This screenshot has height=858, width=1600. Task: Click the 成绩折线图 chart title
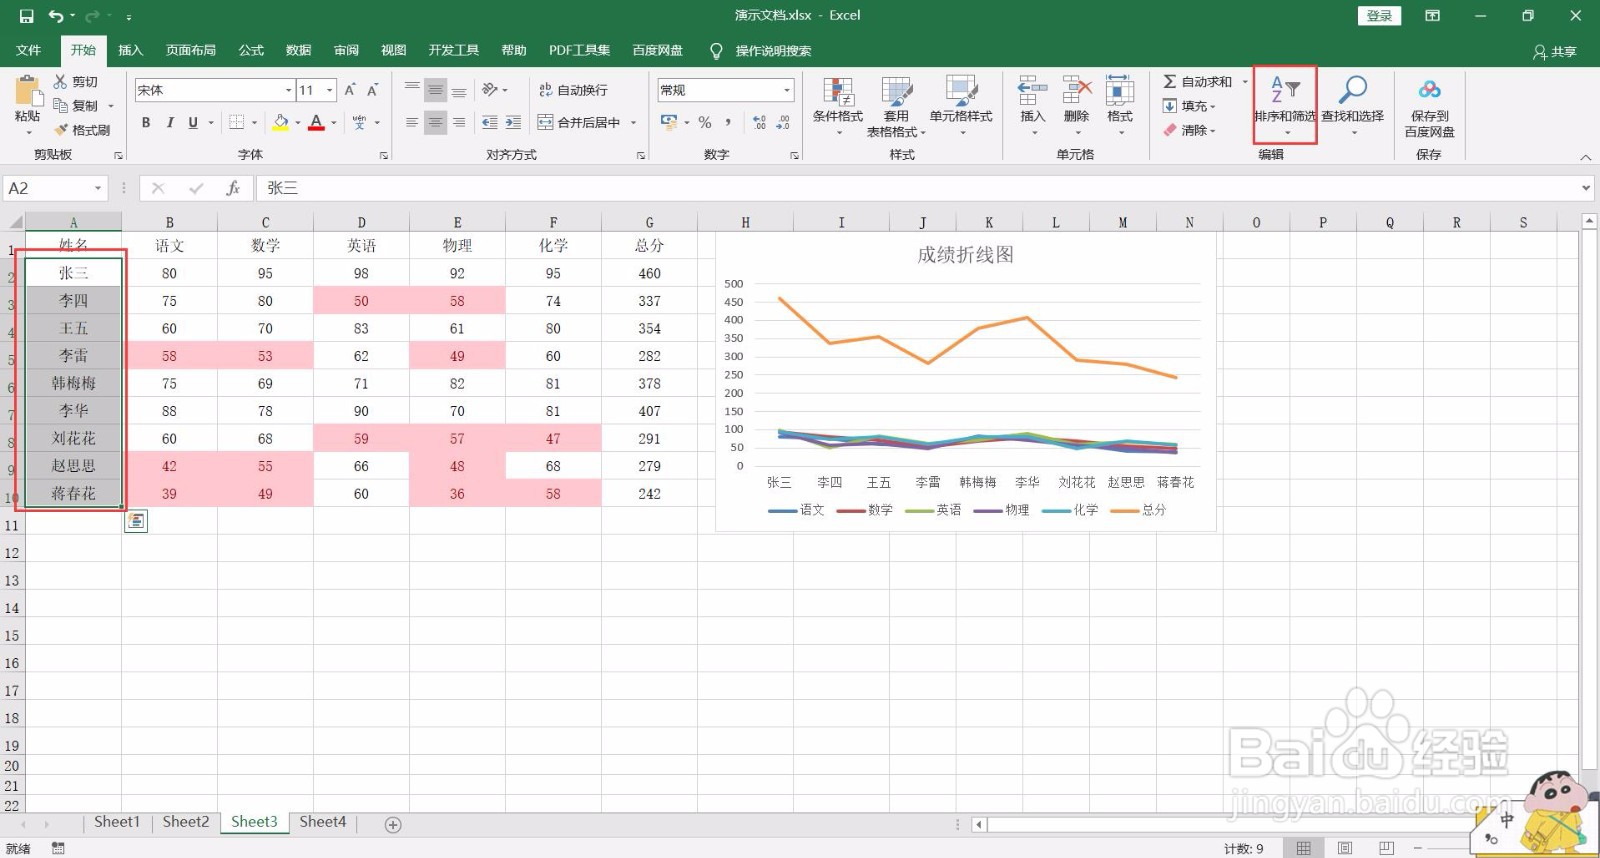click(966, 255)
